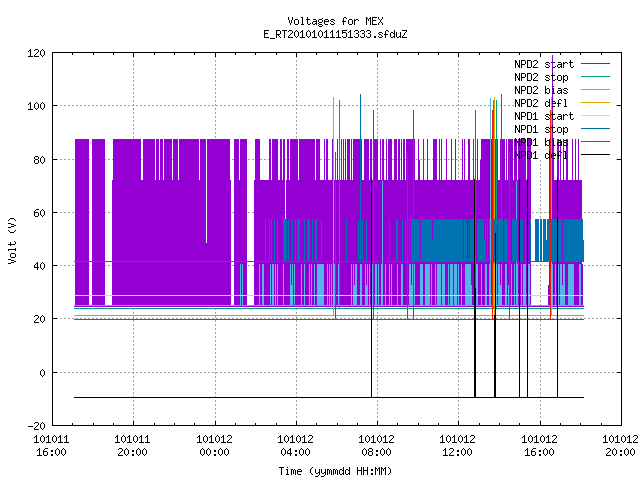Pick the red NPD1 bias legend line
Screen dimensions: 640x480
click(x=595, y=142)
